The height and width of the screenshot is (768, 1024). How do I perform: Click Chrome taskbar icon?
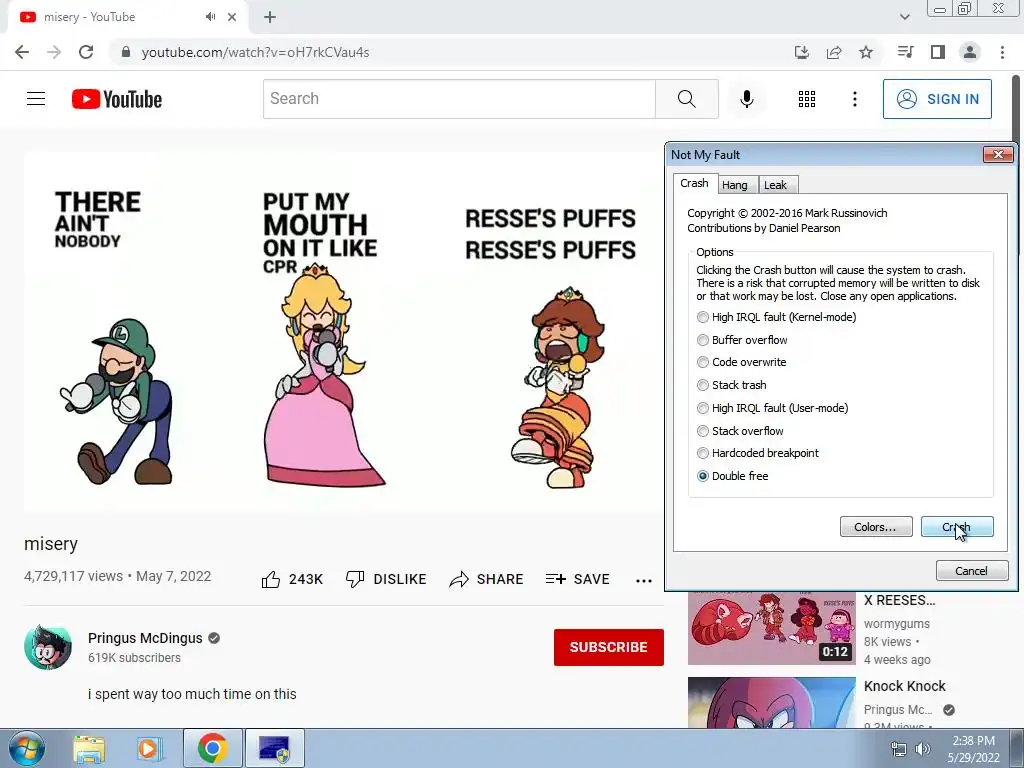[212, 748]
